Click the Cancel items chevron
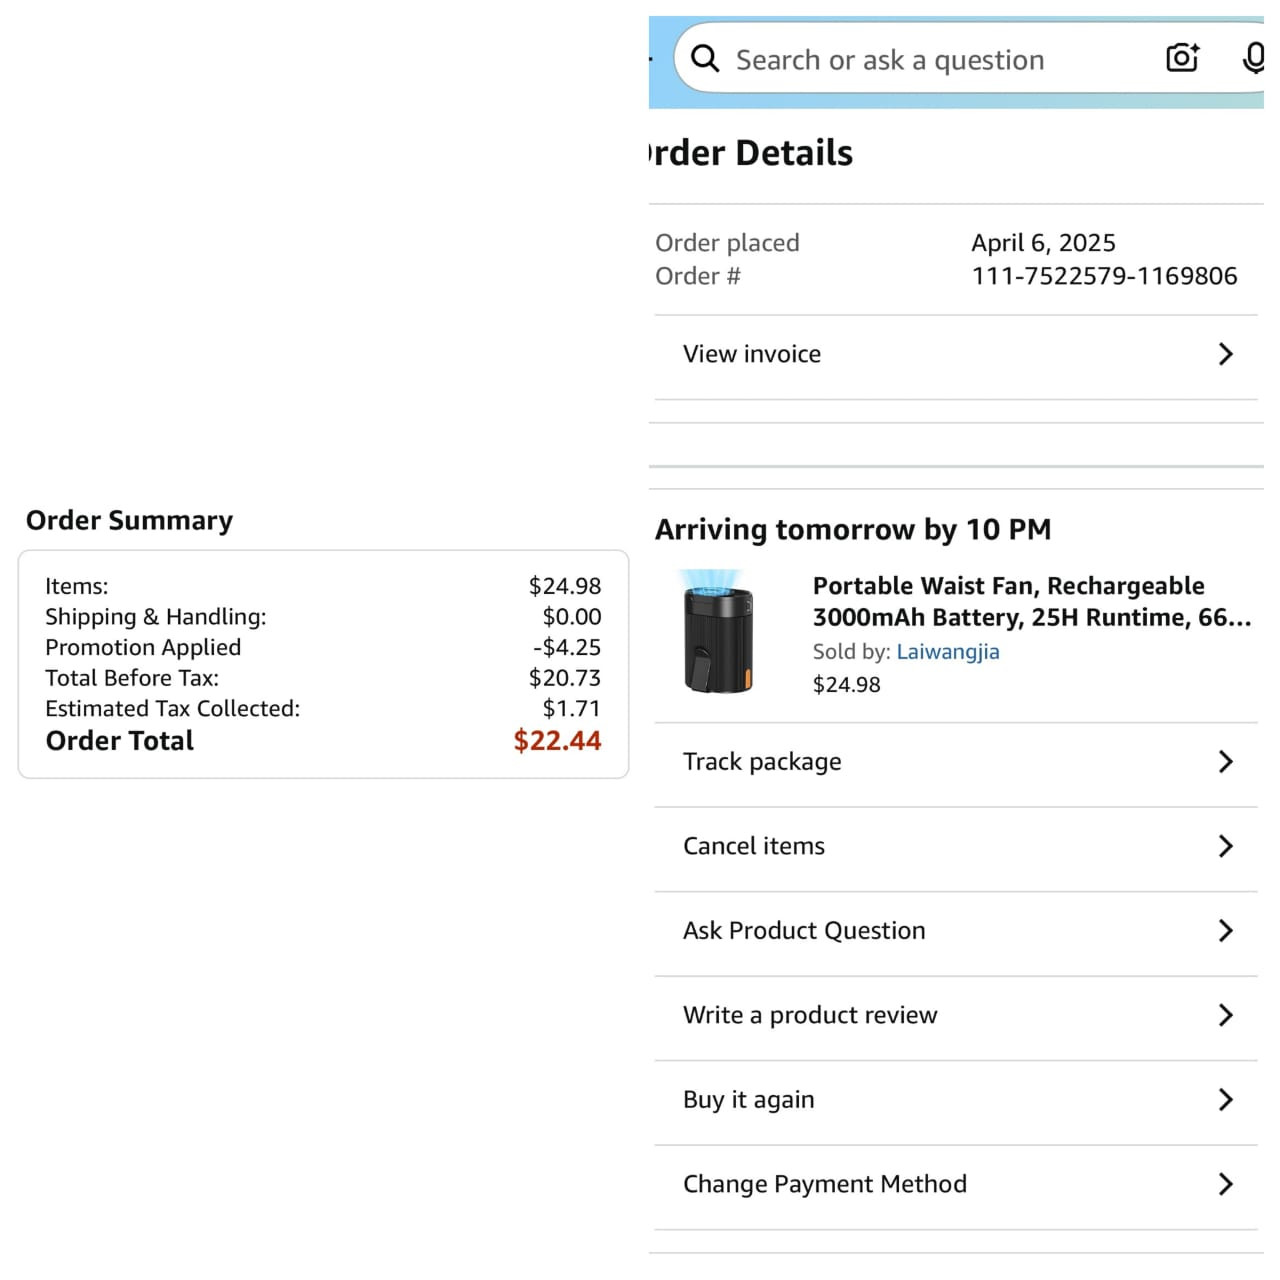Image resolution: width=1280 pixels, height=1280 pixels. pyautogui.click(x=1226, y=846)
